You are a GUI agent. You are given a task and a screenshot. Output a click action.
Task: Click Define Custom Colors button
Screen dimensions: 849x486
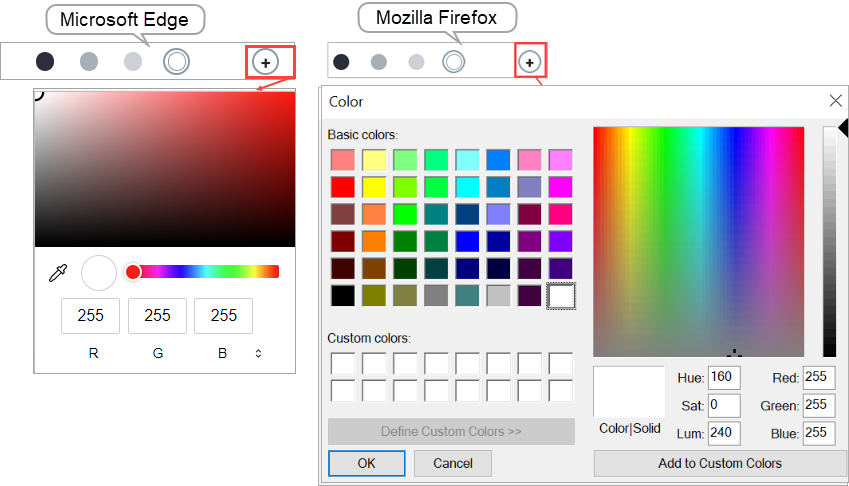pos(451,432)
